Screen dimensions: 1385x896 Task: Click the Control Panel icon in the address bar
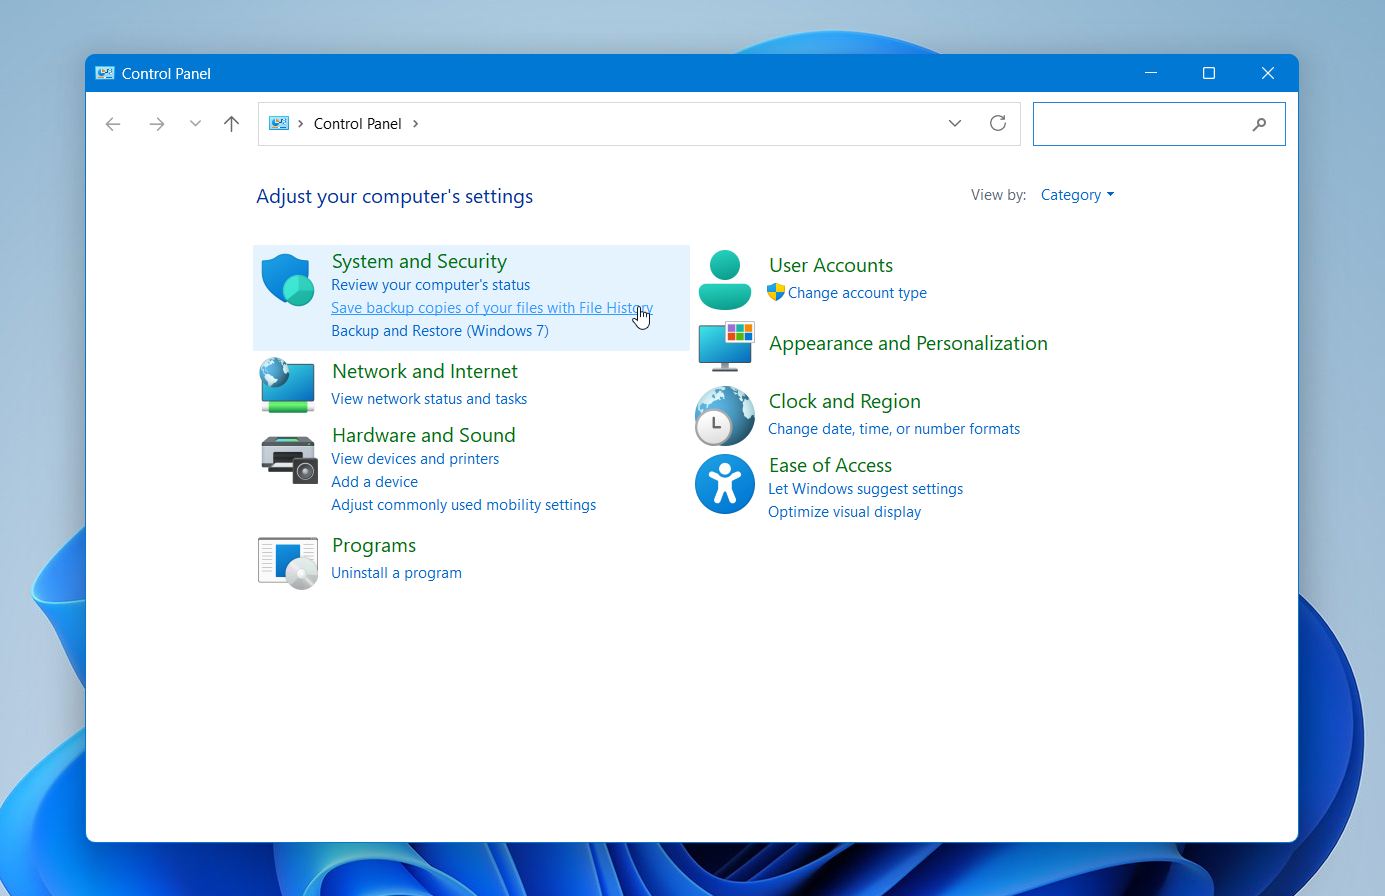click(279, 123)
